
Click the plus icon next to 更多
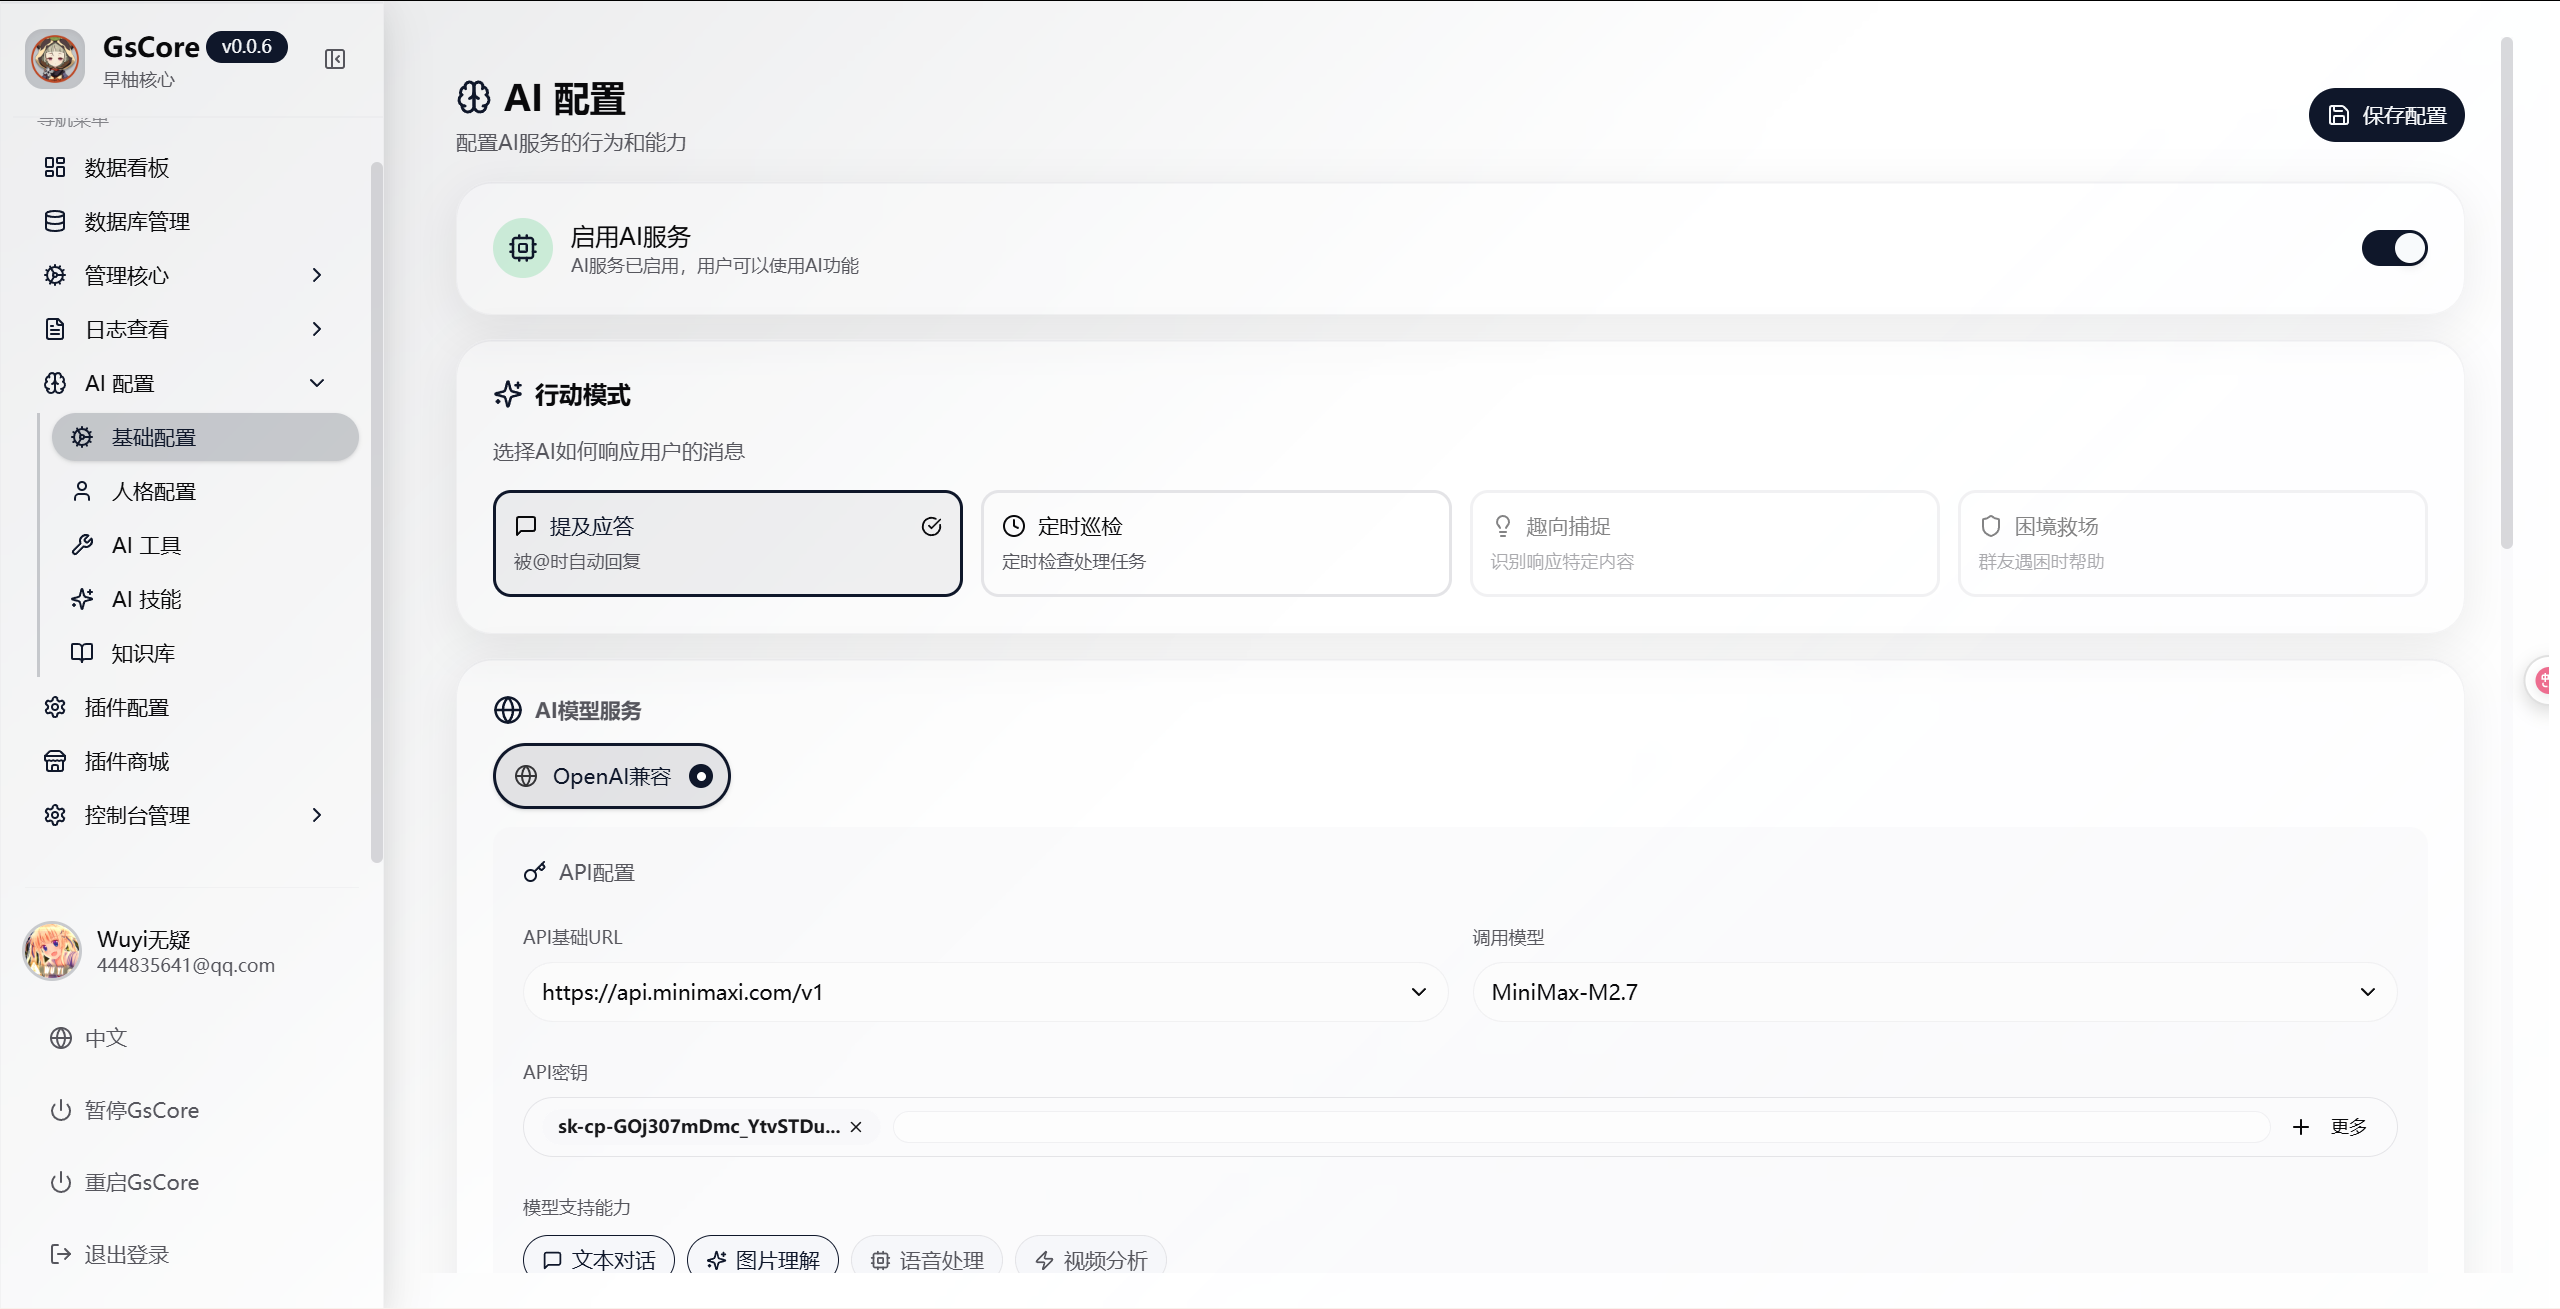[2301, 1127]
